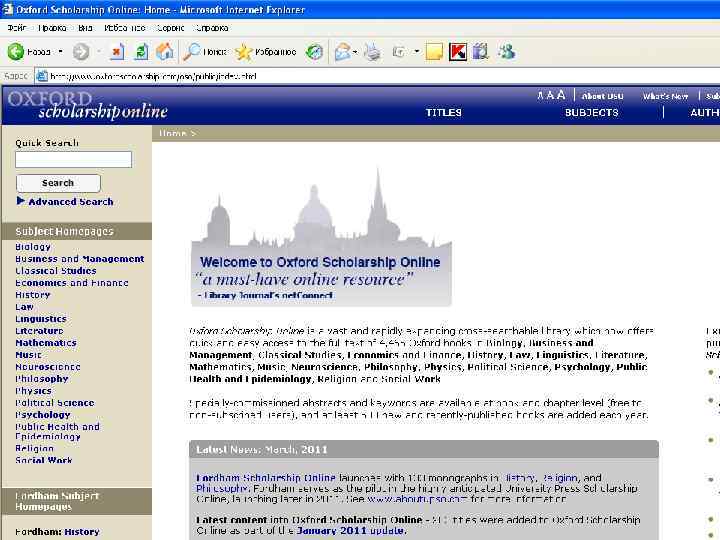Click the red Kaspersky K icon
The width and height of the screenshot is (720, 540).
click(458, 52)
